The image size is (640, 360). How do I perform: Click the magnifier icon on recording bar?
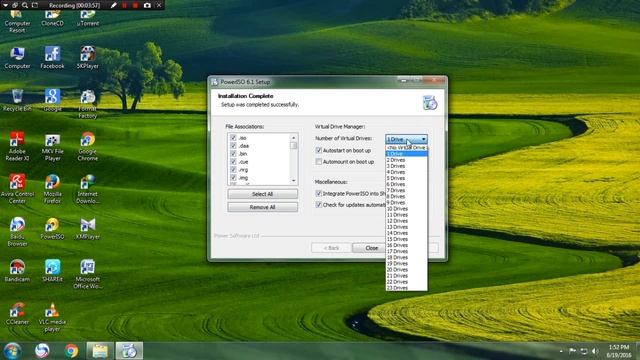pyautogui.click(x=25, y=5)
